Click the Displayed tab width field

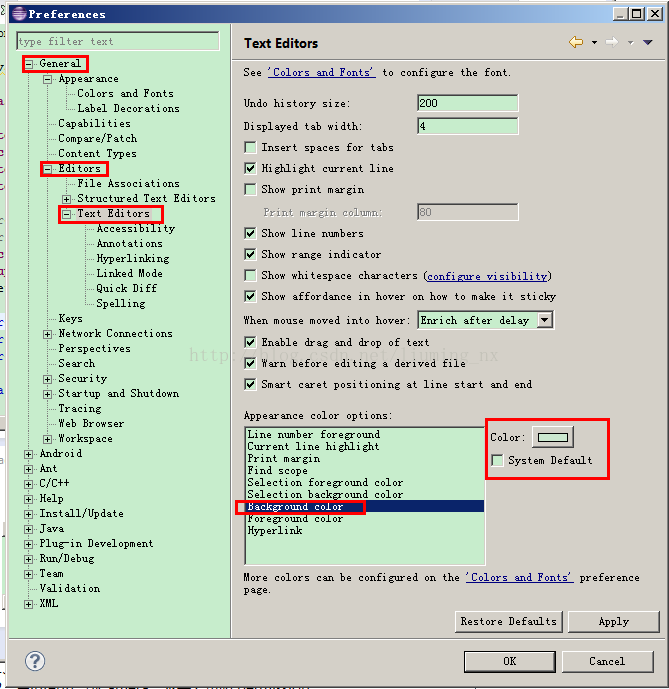tap(468, 127)
